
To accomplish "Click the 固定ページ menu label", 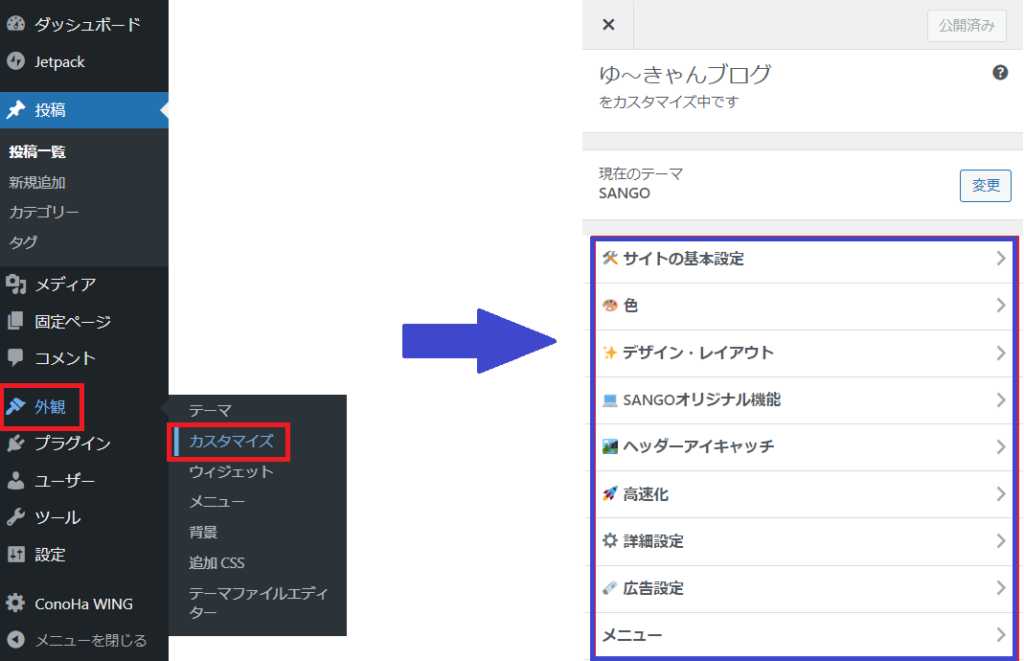I will point(72,322).
